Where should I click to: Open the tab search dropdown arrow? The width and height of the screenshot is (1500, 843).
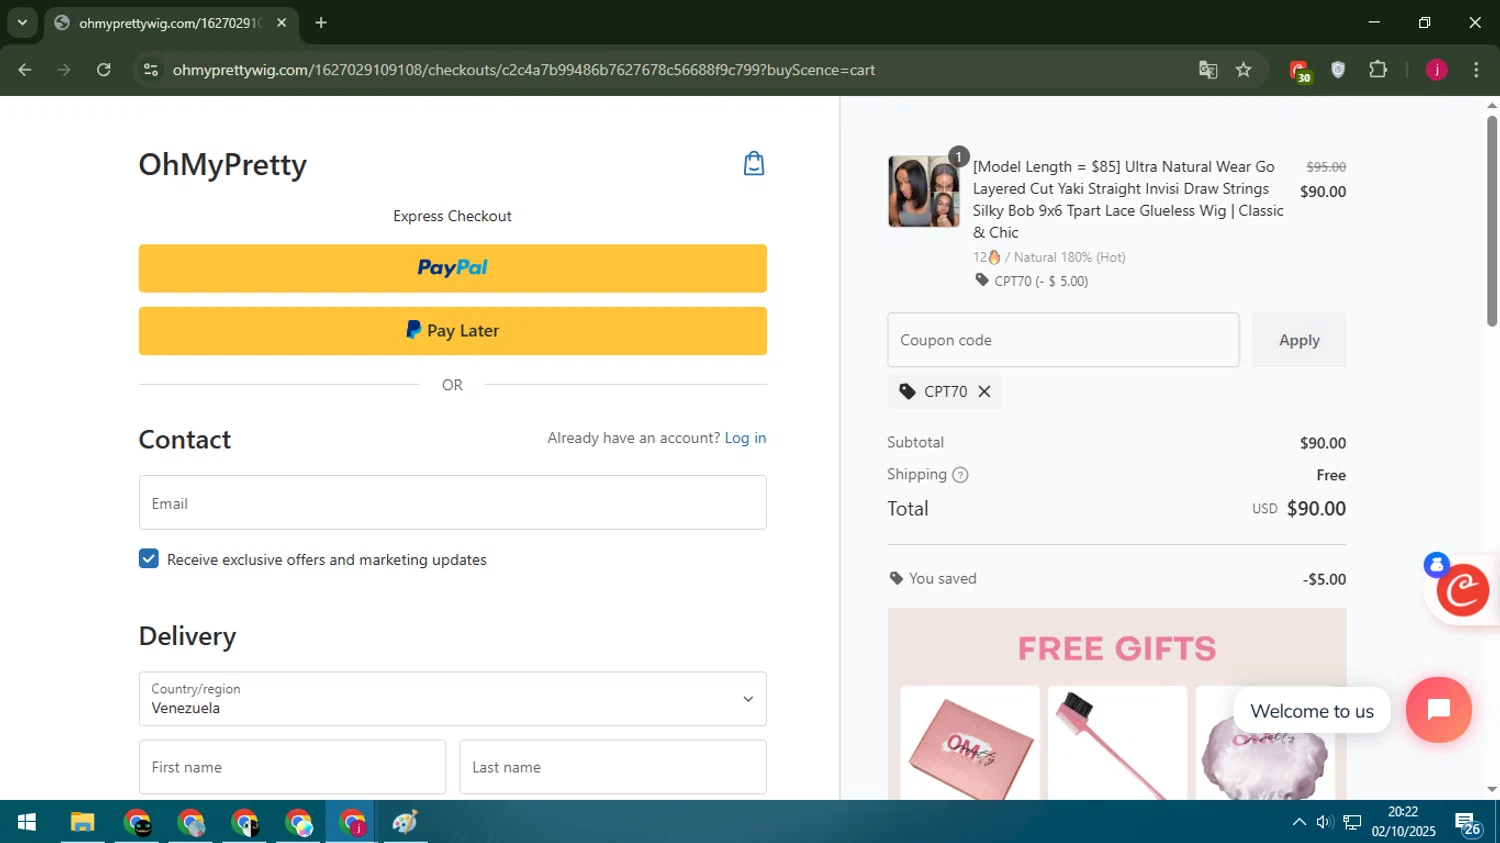point(22,23)
